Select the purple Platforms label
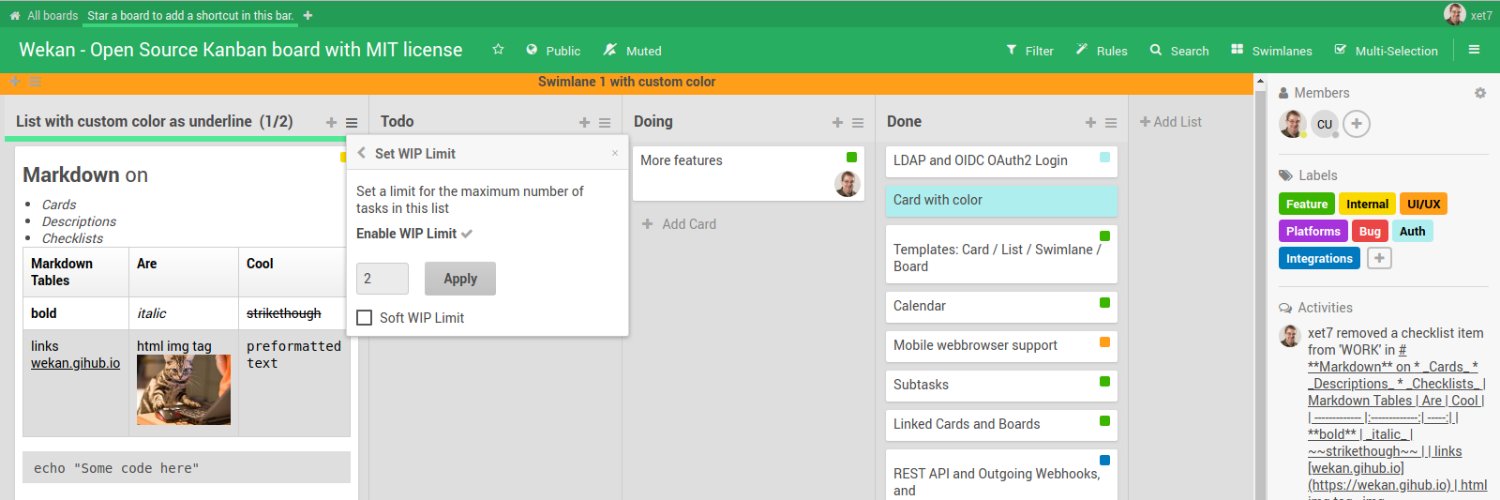1500x500 pixels. click(1313, 231)
